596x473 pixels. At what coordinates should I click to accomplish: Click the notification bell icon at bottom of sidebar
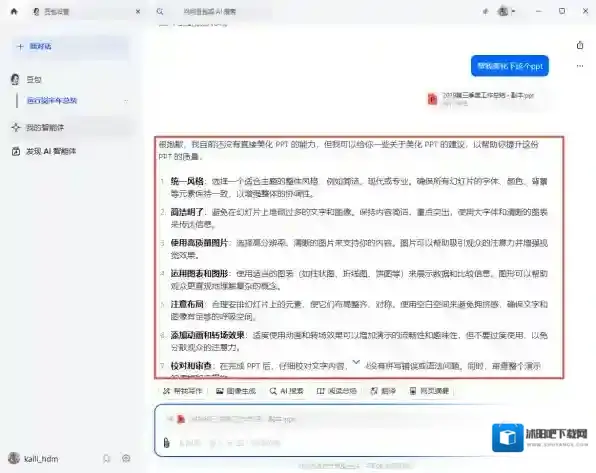point(106,459)
